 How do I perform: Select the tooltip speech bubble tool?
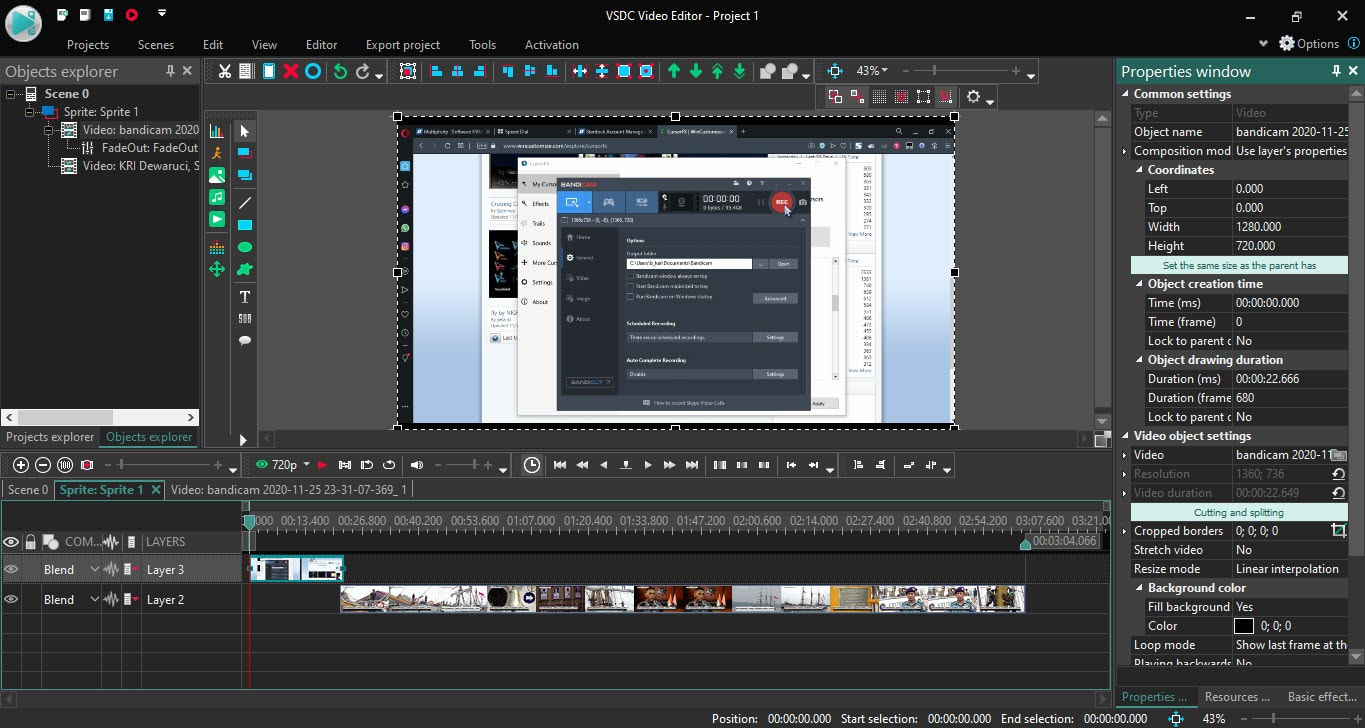pyautogui.click(x=245, y=341)
